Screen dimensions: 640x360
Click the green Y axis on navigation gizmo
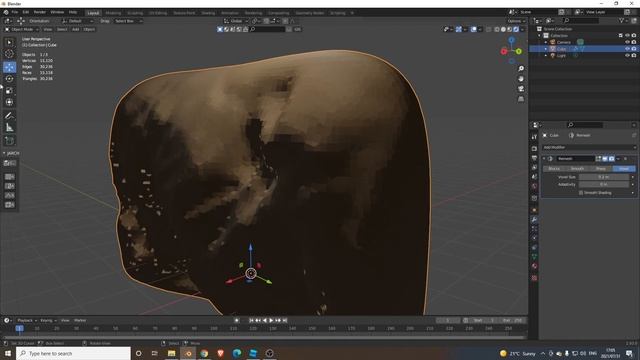click(x=518, y=51)
